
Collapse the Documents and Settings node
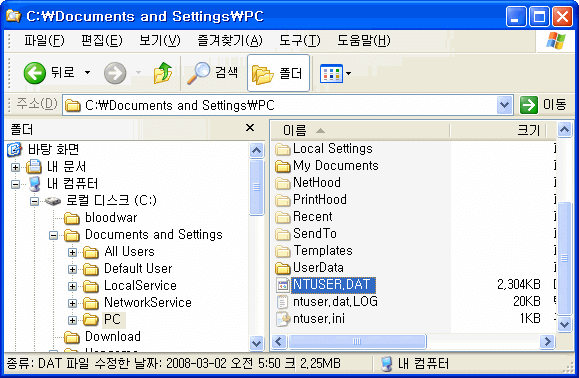pos(54,235)
